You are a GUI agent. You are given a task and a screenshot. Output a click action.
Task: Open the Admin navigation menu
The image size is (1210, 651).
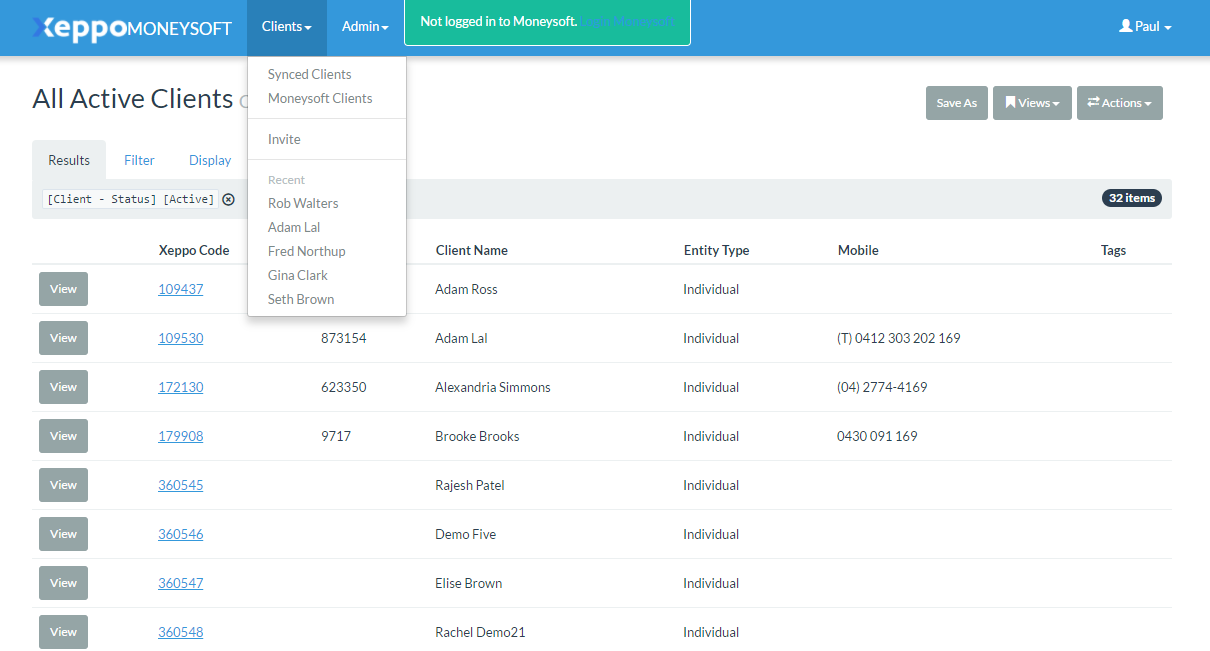[x=365, y=27]
